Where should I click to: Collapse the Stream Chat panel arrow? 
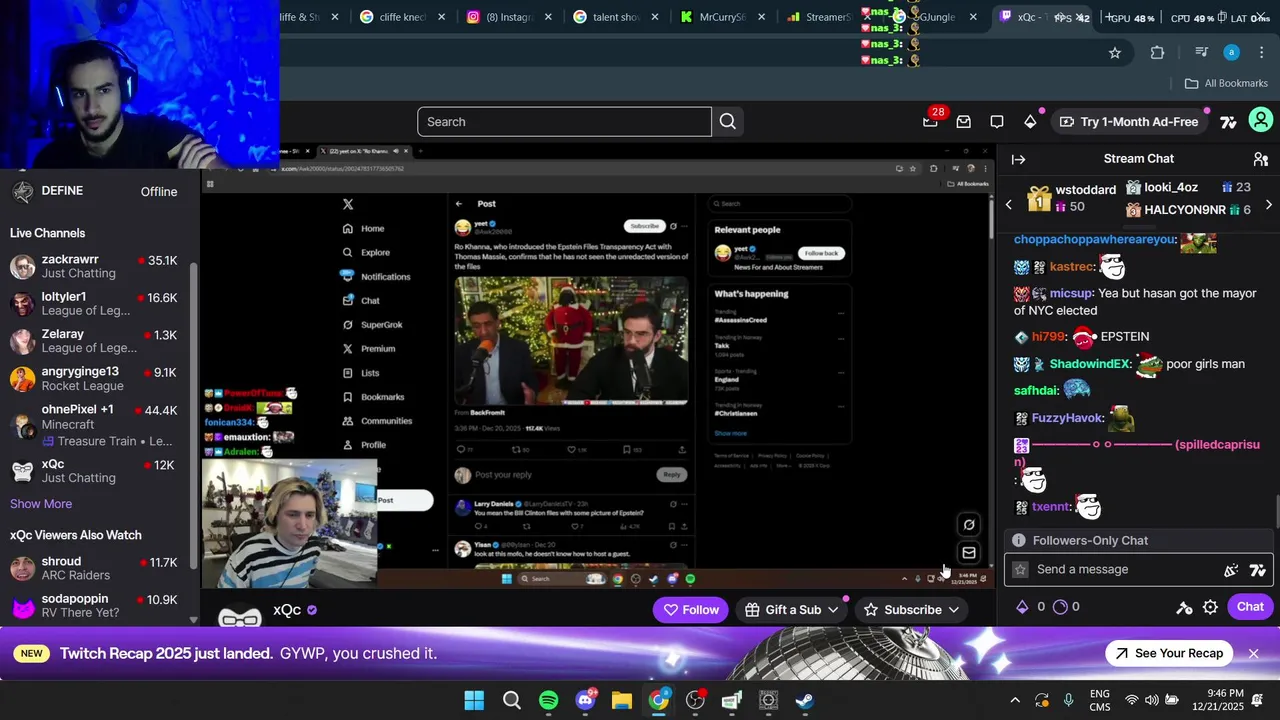pyautogui.click(x=1018, y=159)
